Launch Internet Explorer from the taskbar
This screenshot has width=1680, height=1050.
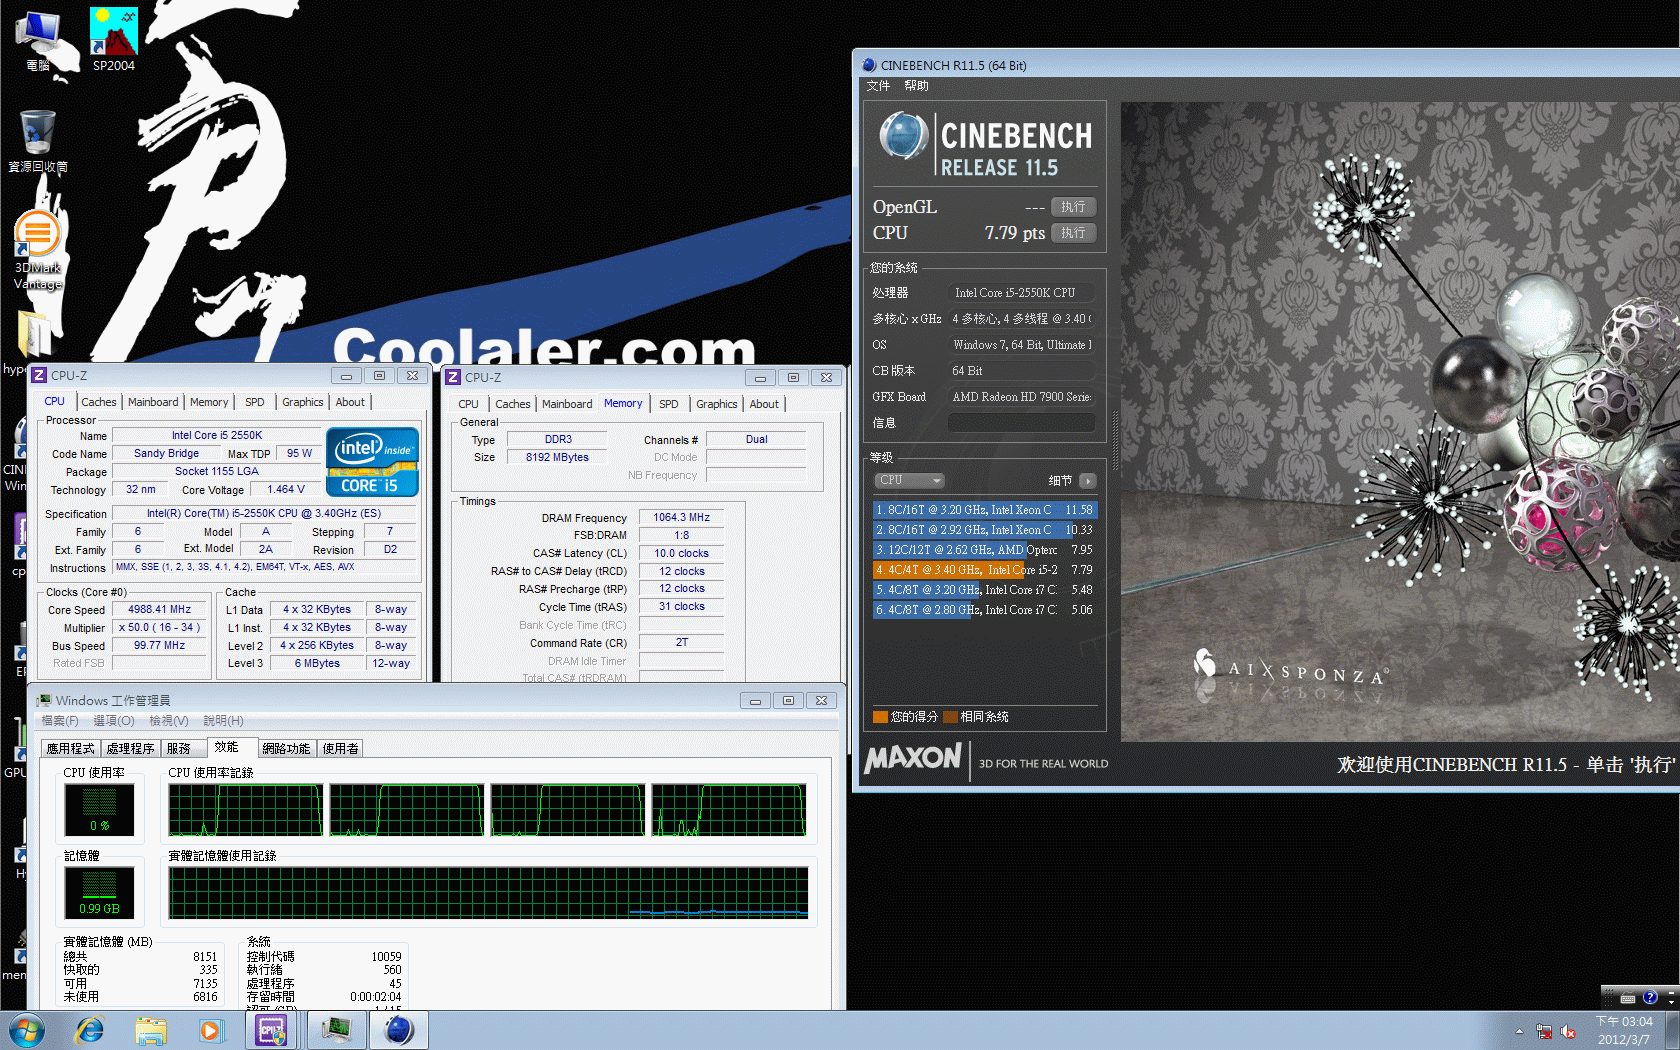pos(90,1030)
